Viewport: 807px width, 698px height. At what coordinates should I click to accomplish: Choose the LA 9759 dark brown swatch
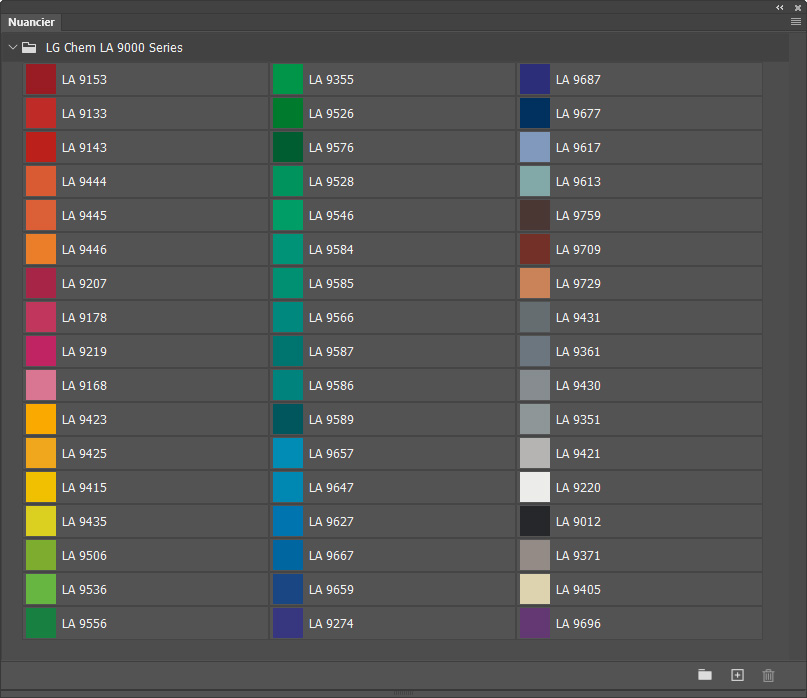(x=535, y=215)
